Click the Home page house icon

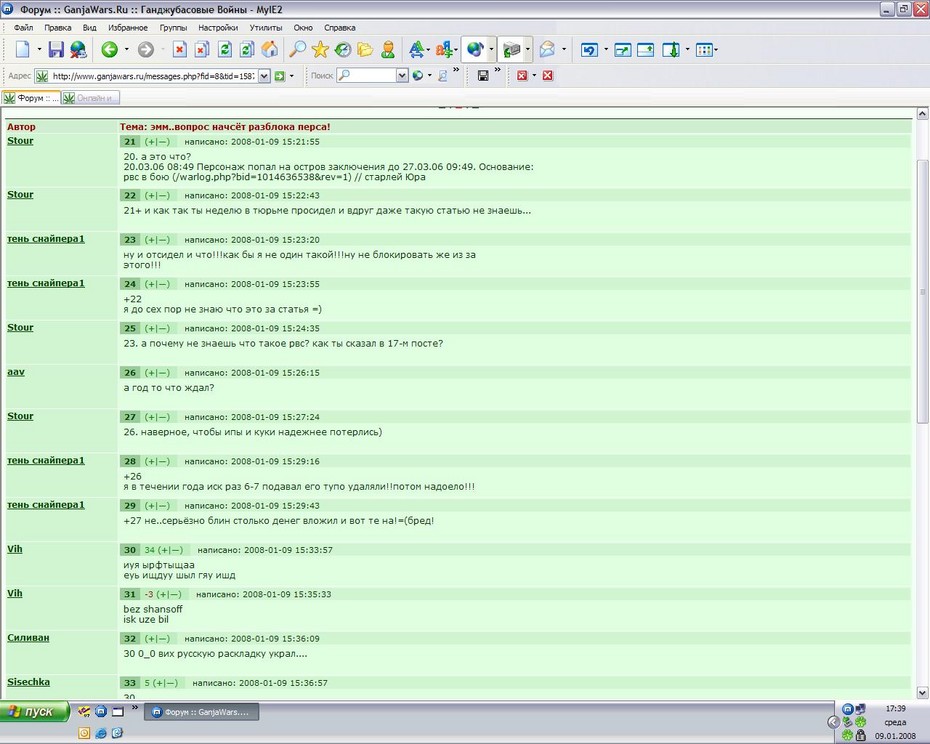(x=269, y=49)
